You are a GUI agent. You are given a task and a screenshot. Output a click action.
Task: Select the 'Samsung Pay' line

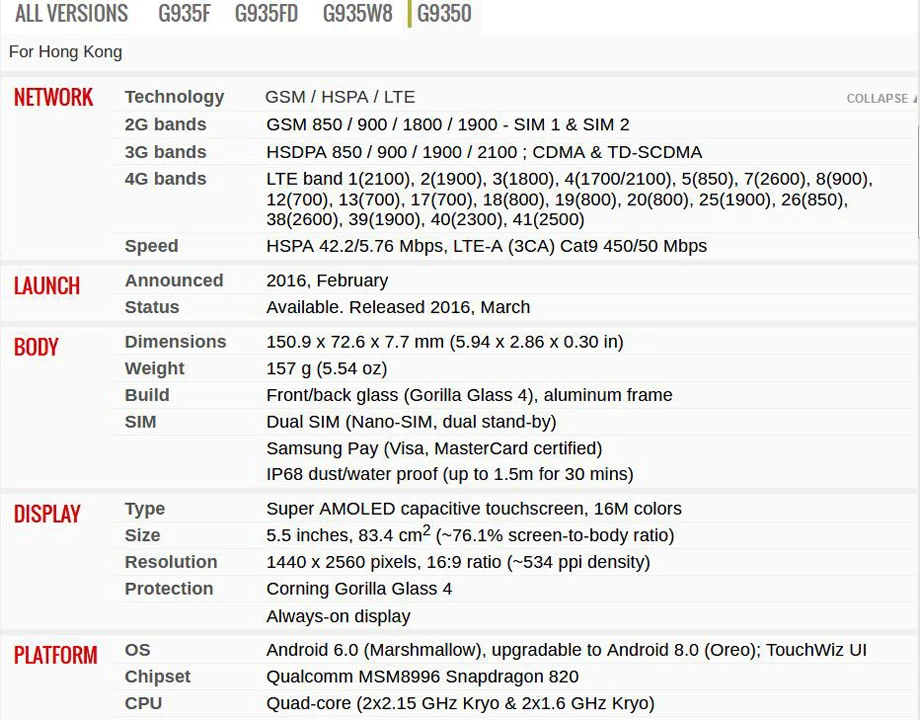point(434,448)
